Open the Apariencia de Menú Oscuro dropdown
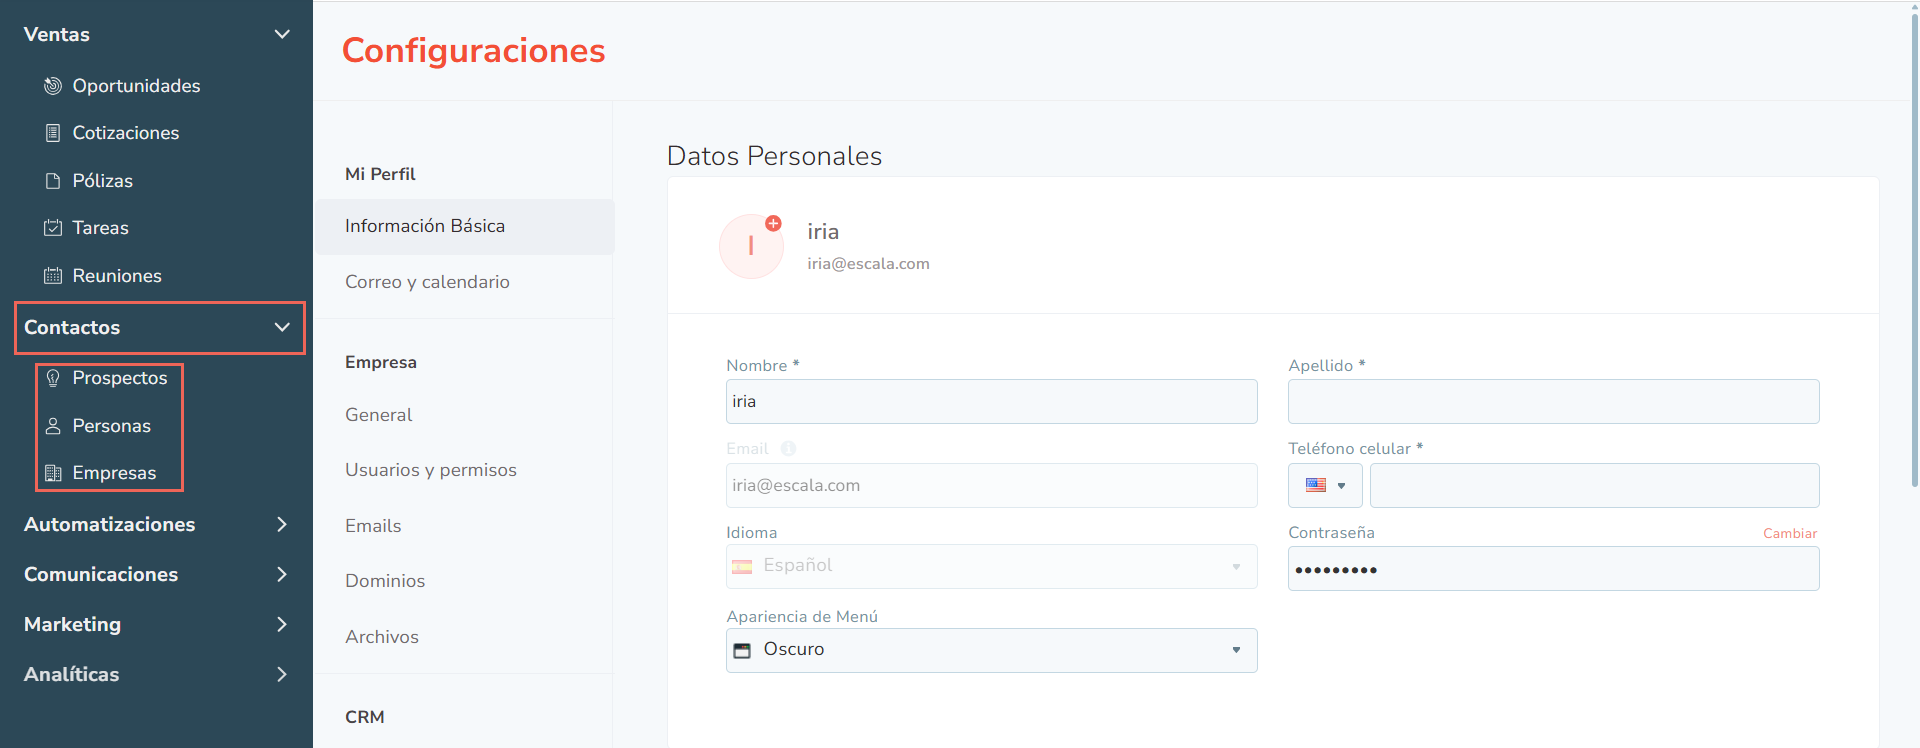This screenshot has width=1920, height=748. coord(991,650)
